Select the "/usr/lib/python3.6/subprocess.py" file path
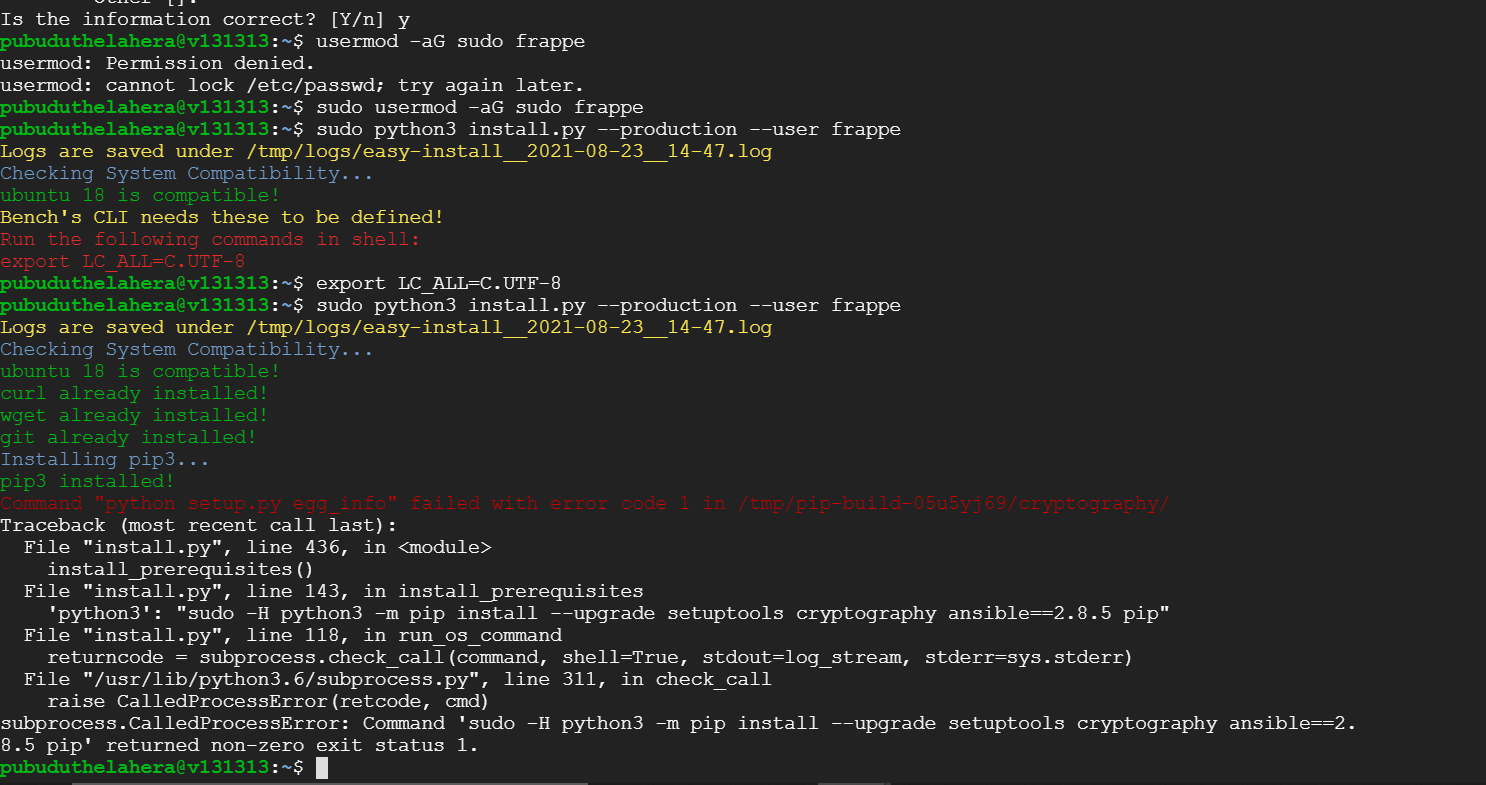 [x=285, y=679]
